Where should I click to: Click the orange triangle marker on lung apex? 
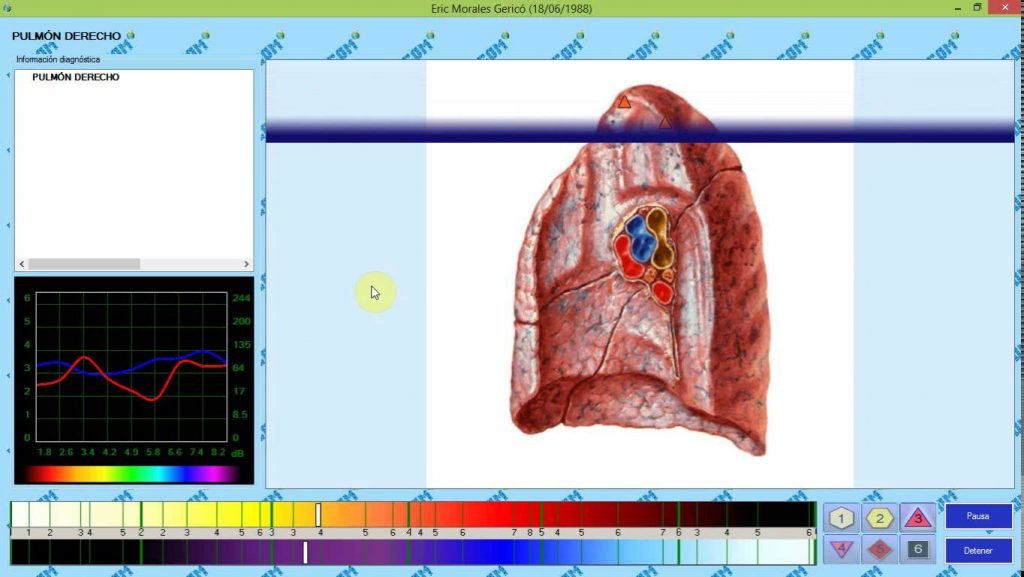point(624,102)
